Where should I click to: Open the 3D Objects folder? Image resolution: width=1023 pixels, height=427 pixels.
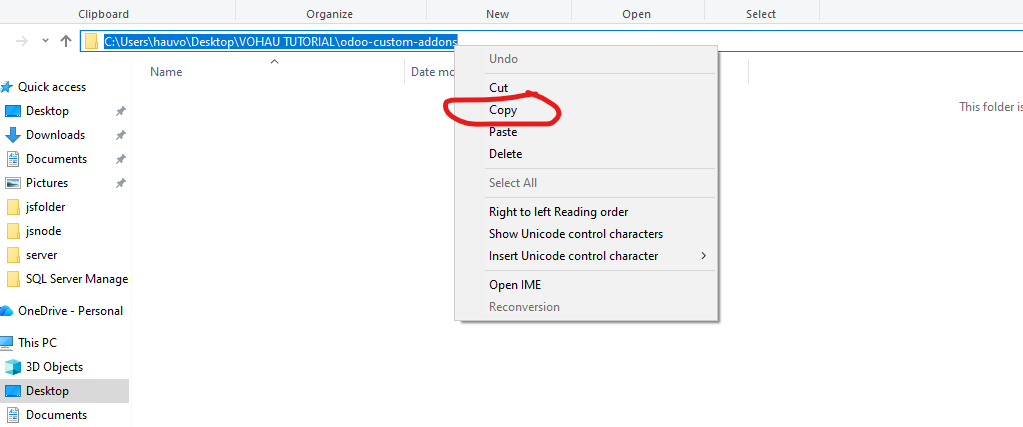pos(54,367)
